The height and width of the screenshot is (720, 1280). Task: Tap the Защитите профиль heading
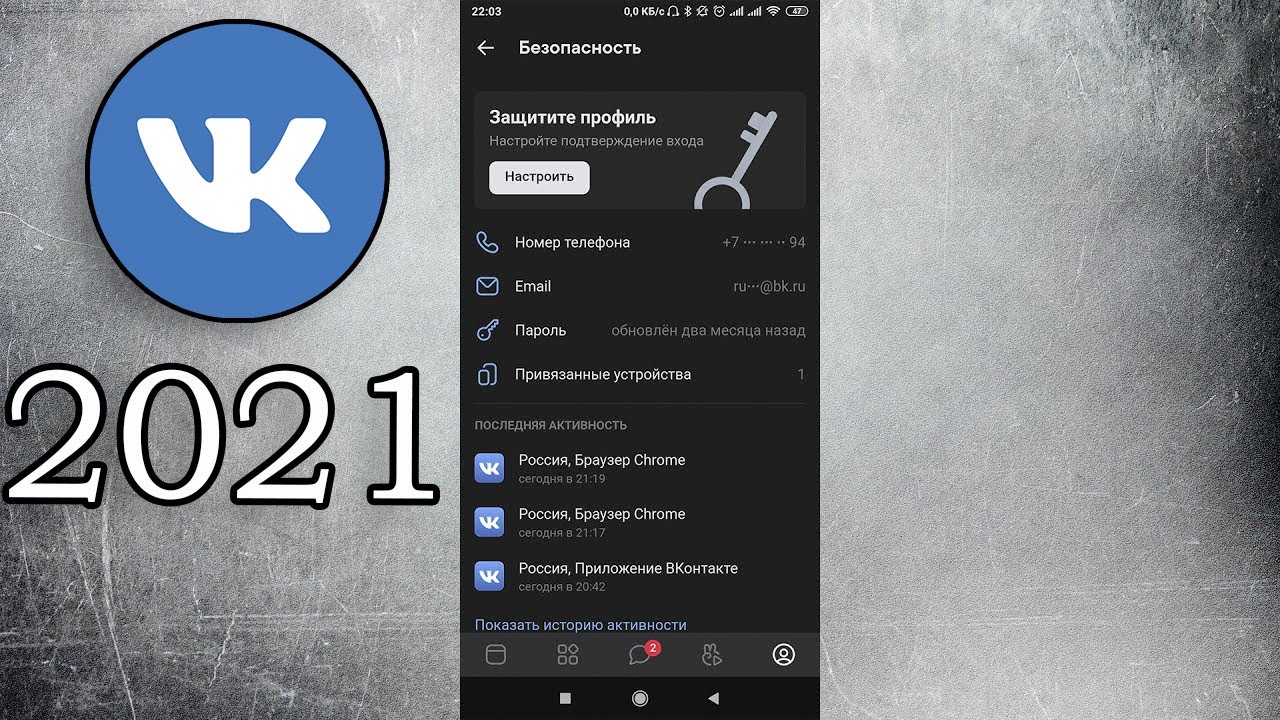coord(572,117)
